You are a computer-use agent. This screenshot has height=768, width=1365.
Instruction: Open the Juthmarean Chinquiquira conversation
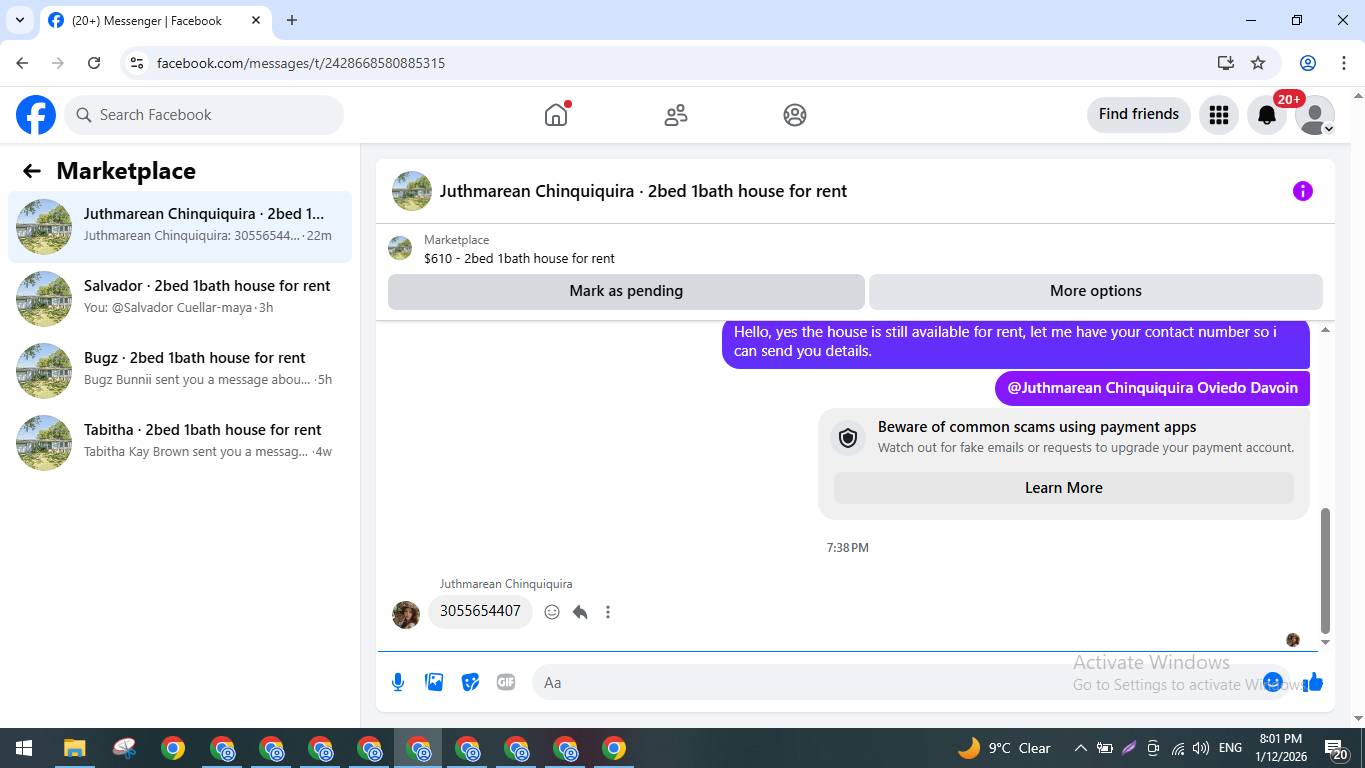180,227
